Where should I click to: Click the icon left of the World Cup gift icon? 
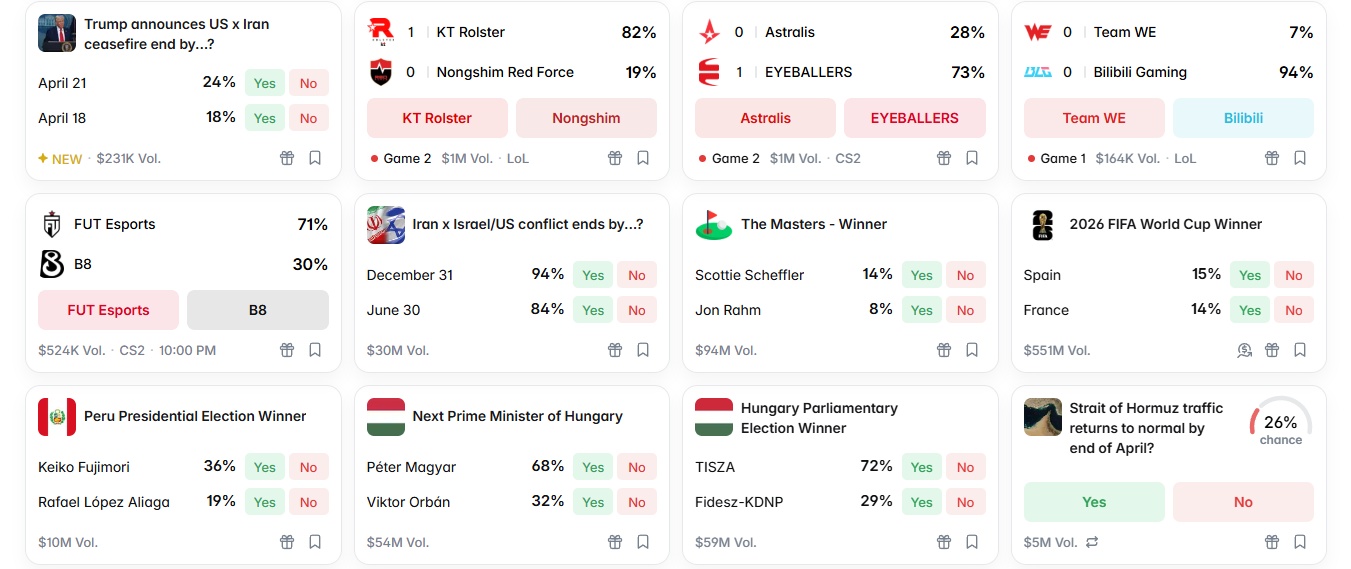tap(1244, 350)
